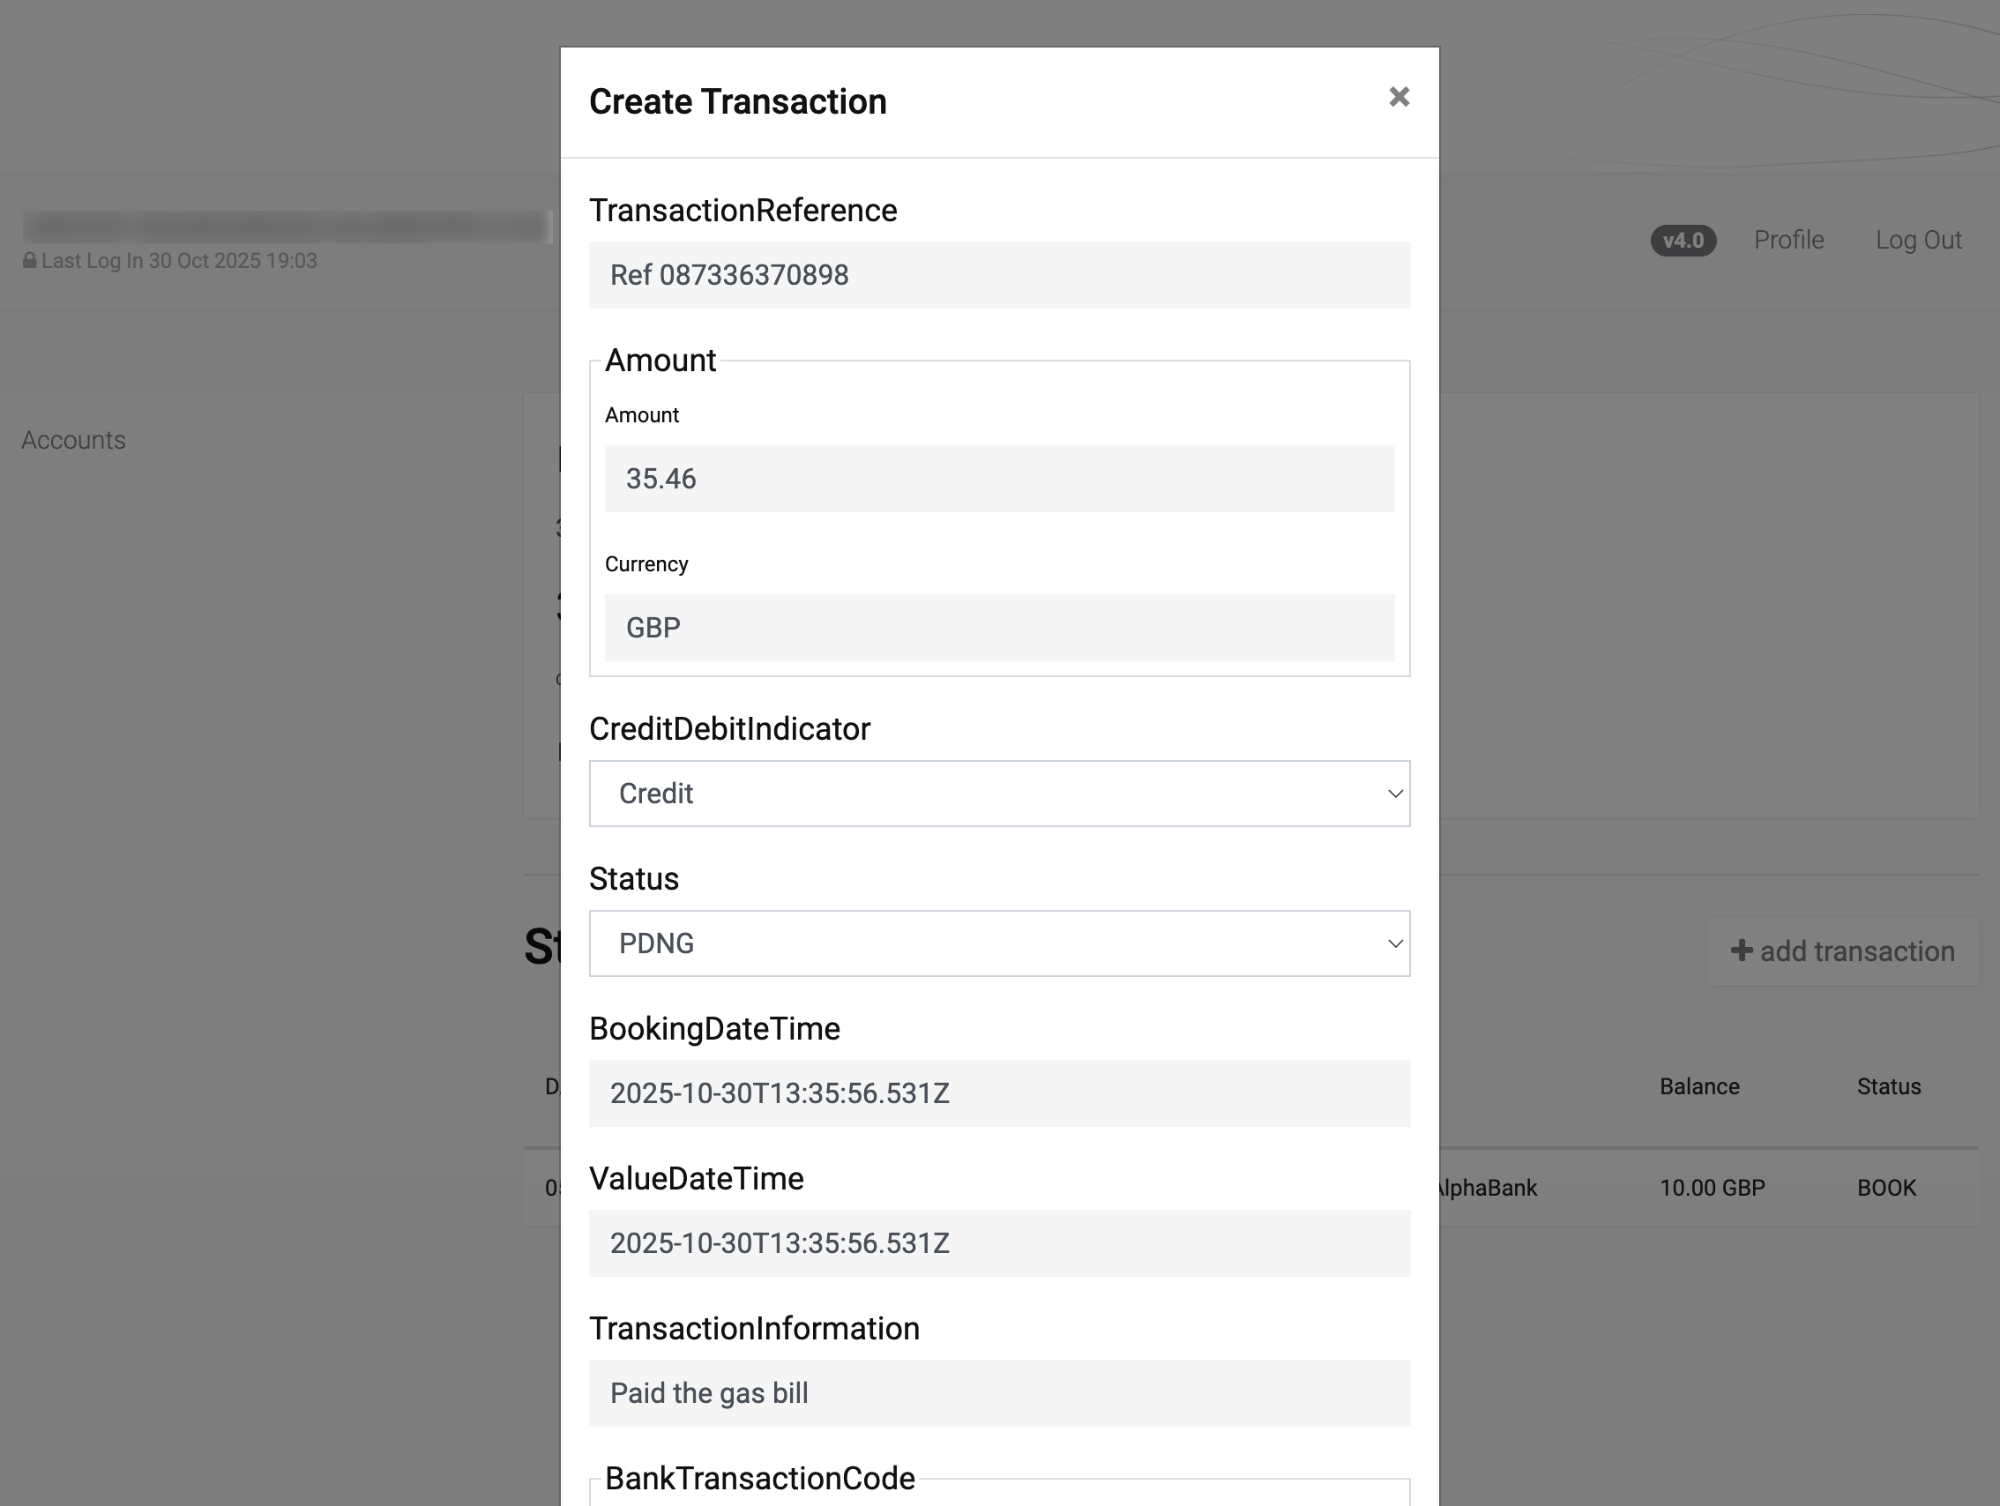Open the Profile link
2000x1506 pixels.
pos(1789,240)
